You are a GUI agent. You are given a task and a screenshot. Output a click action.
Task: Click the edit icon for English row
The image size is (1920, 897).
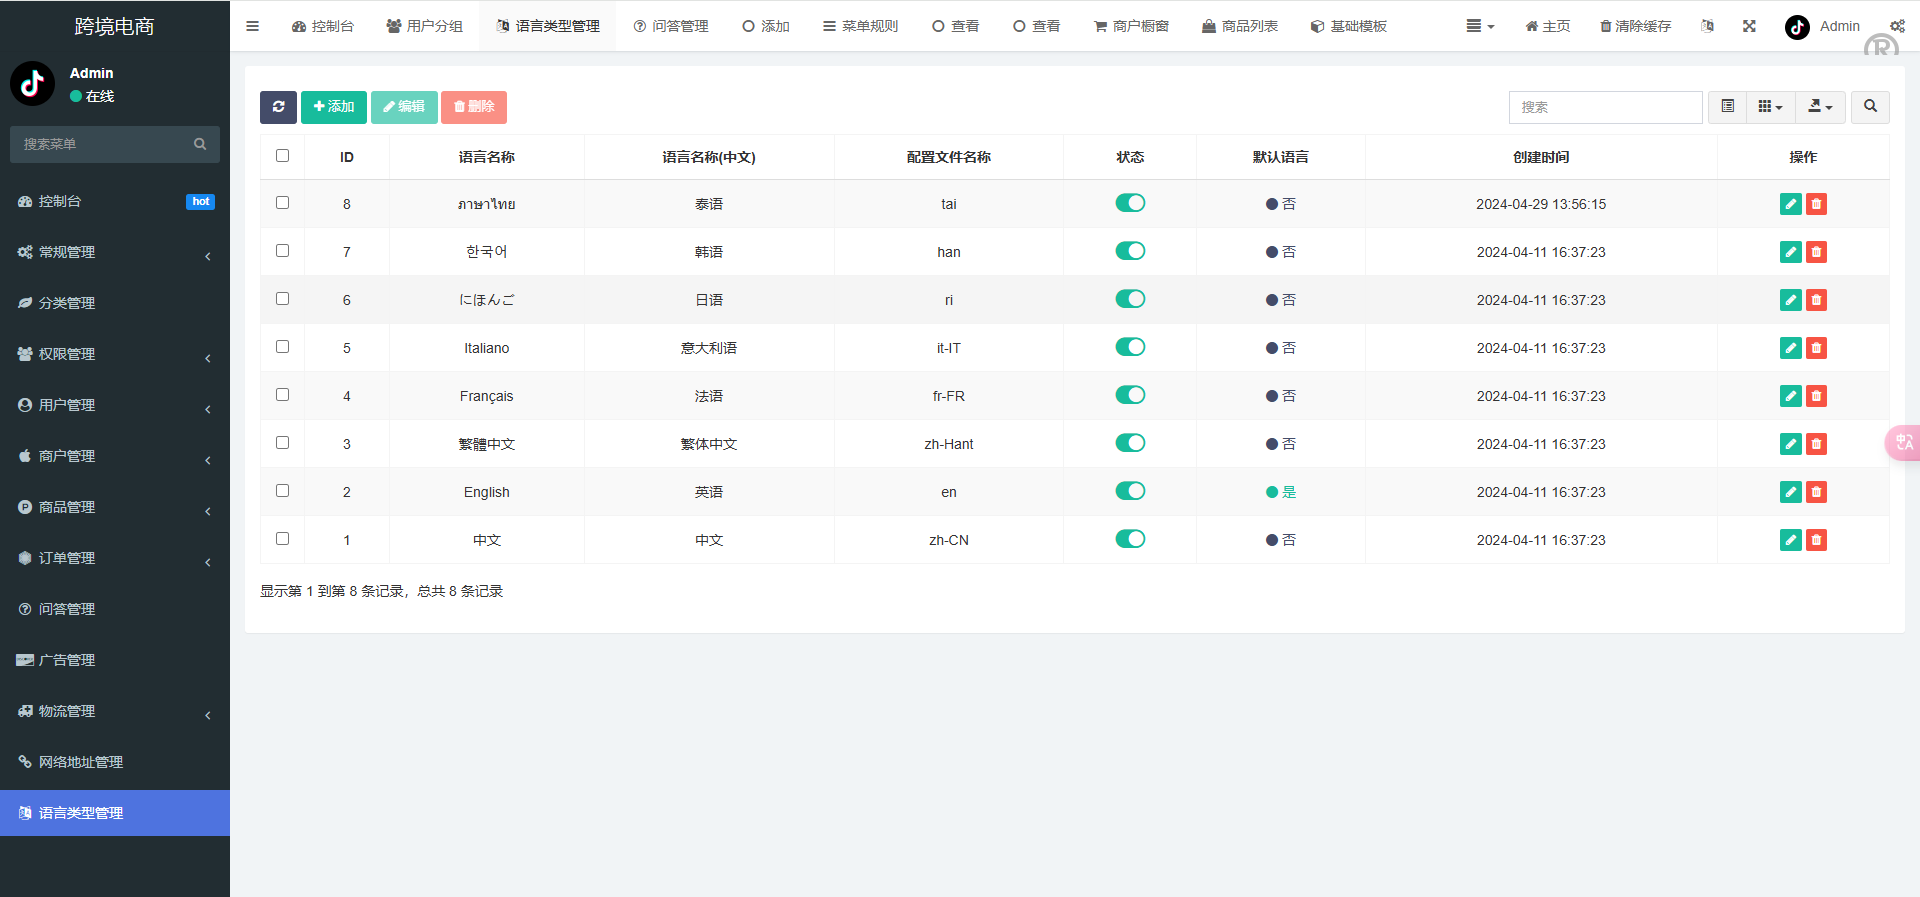click(x=1790, y=492)
